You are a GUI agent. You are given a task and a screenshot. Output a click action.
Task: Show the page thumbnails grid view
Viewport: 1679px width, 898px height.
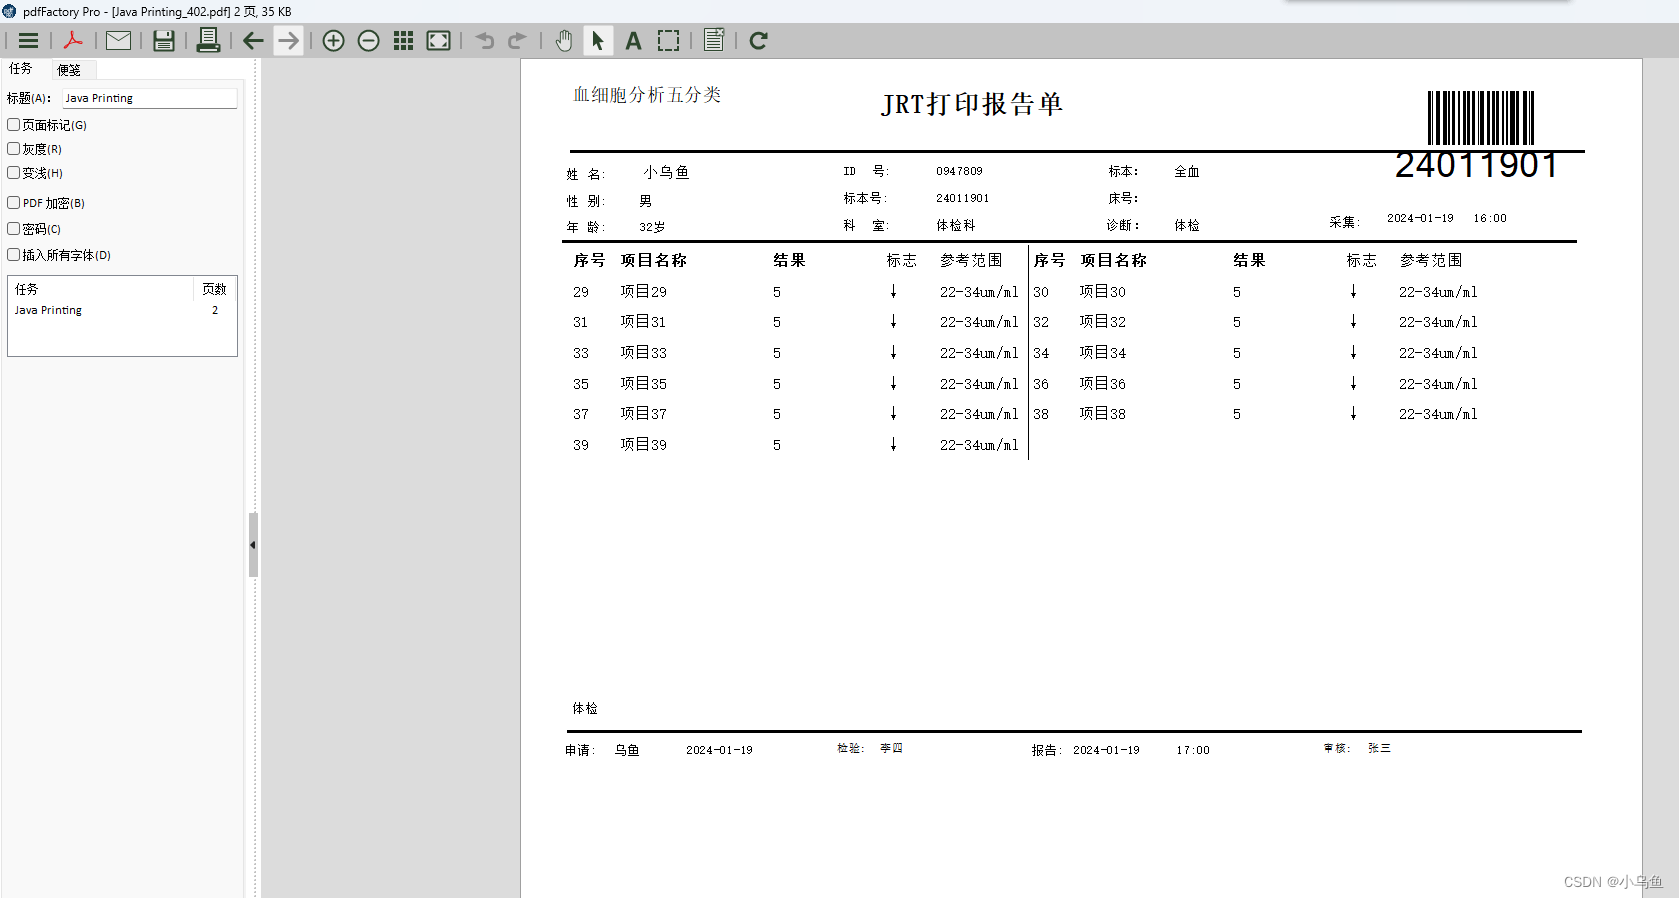point(404,41)
